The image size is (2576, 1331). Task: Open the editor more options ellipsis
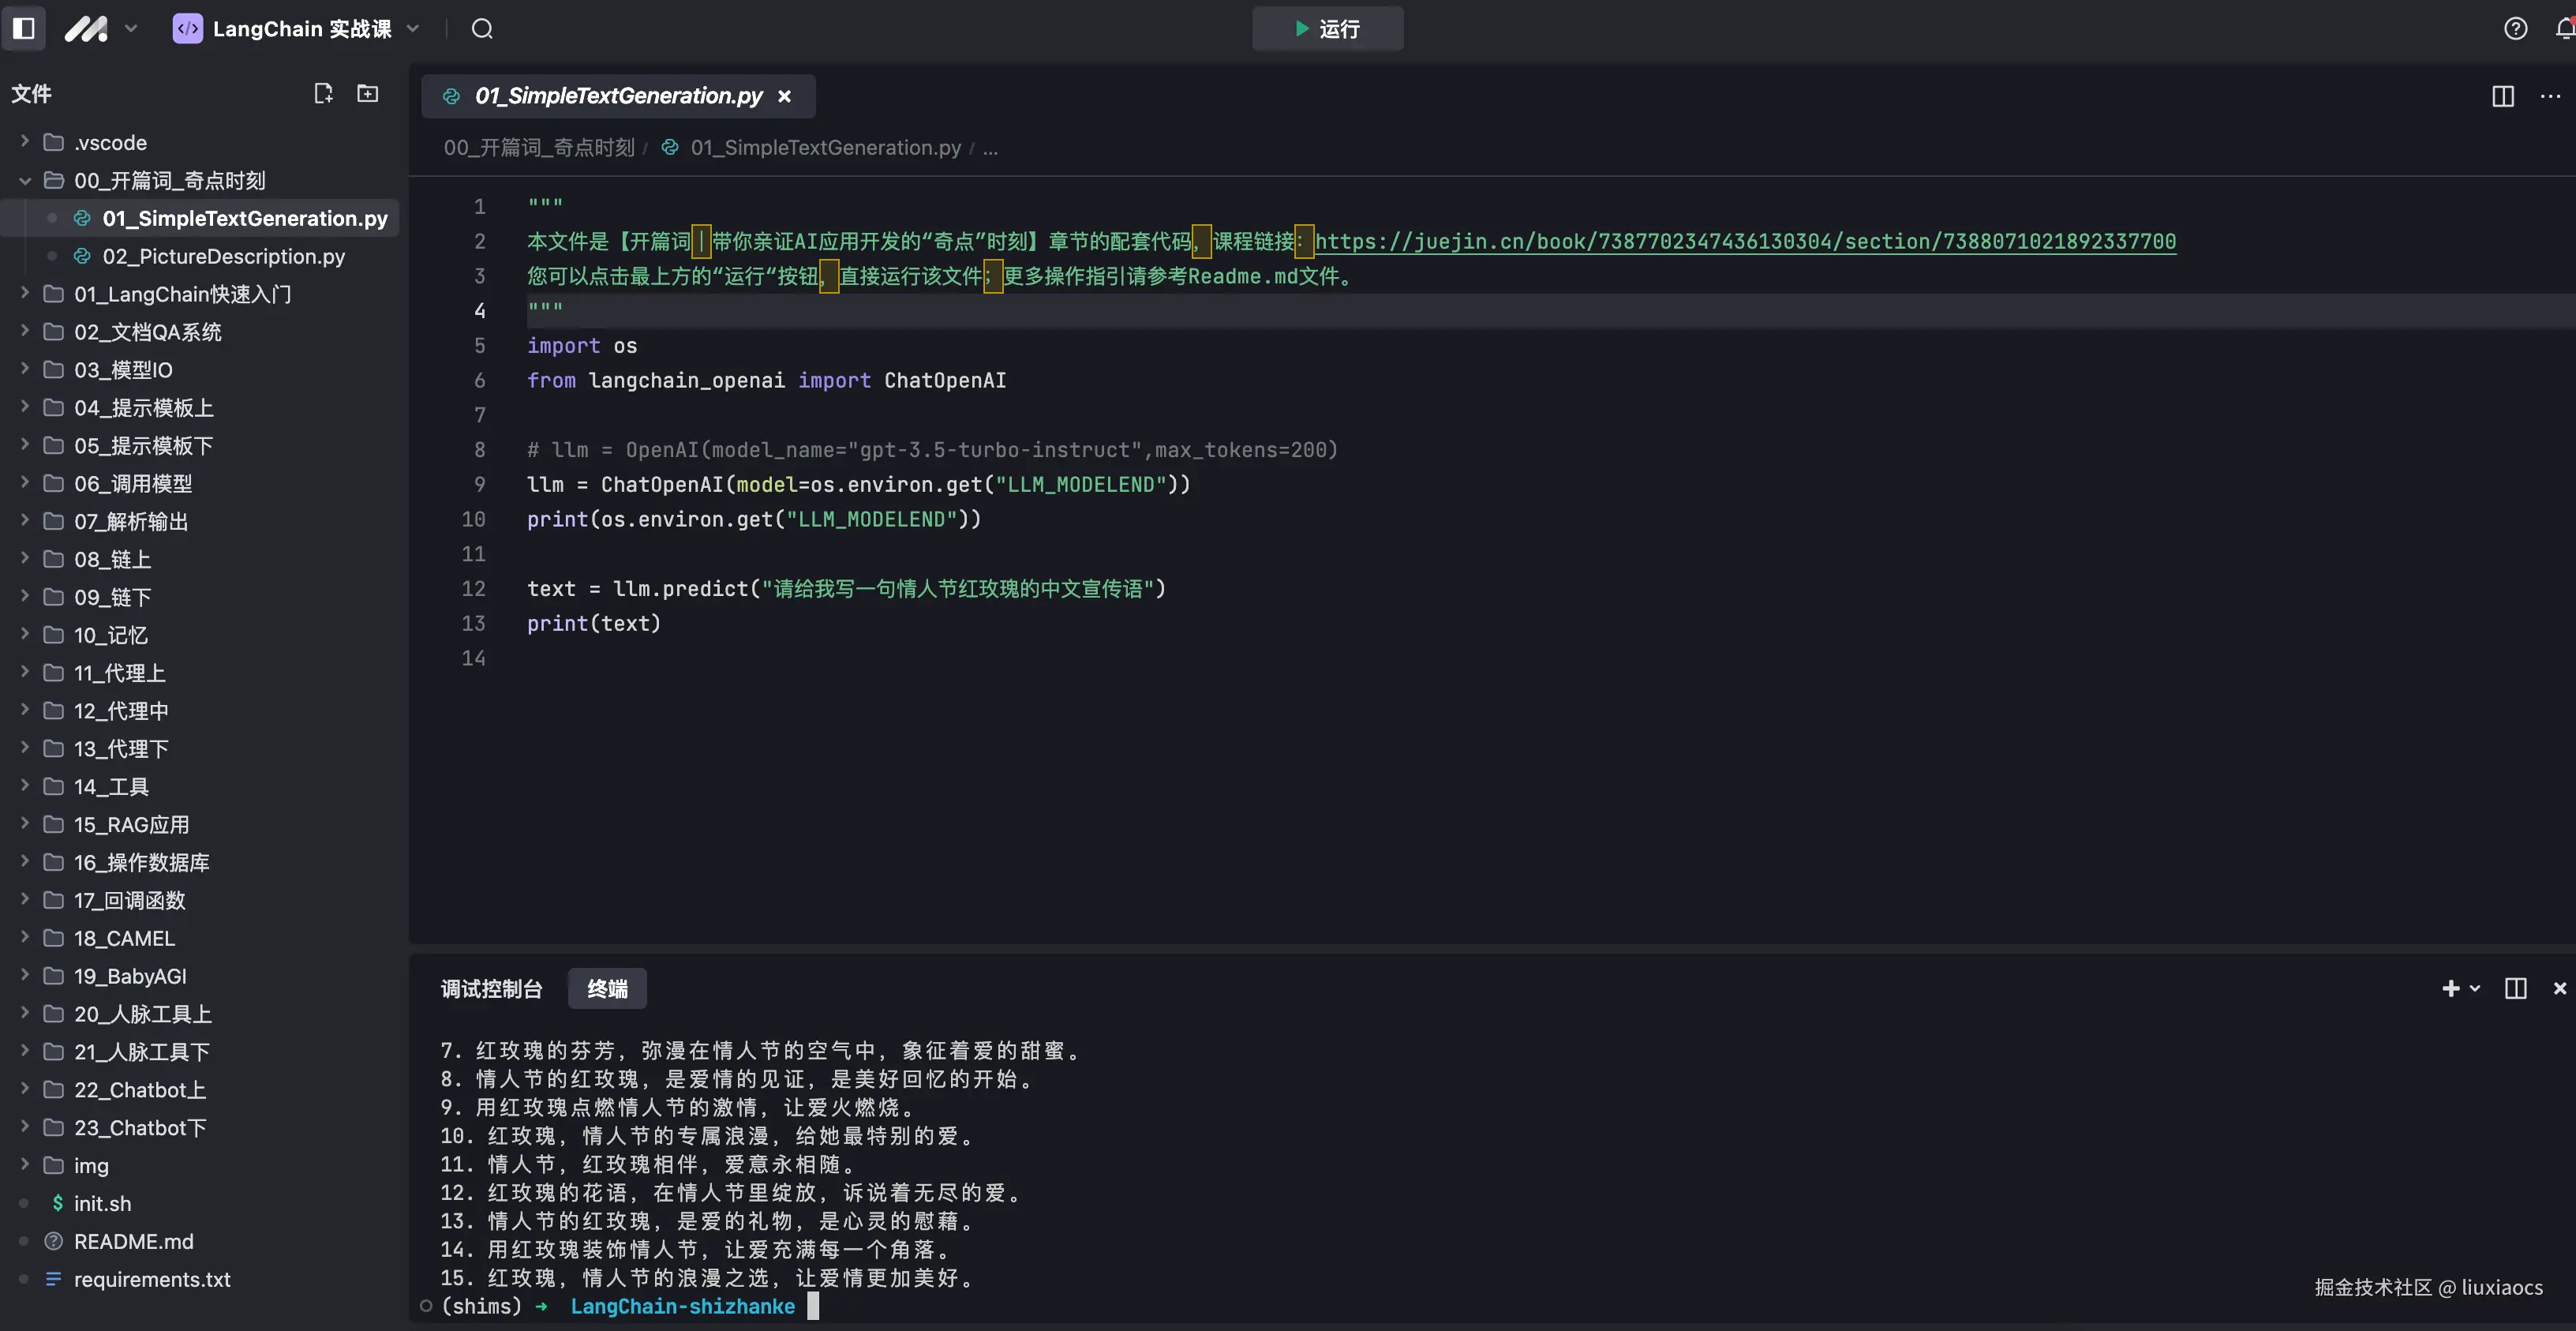[x=2550, y=96]
